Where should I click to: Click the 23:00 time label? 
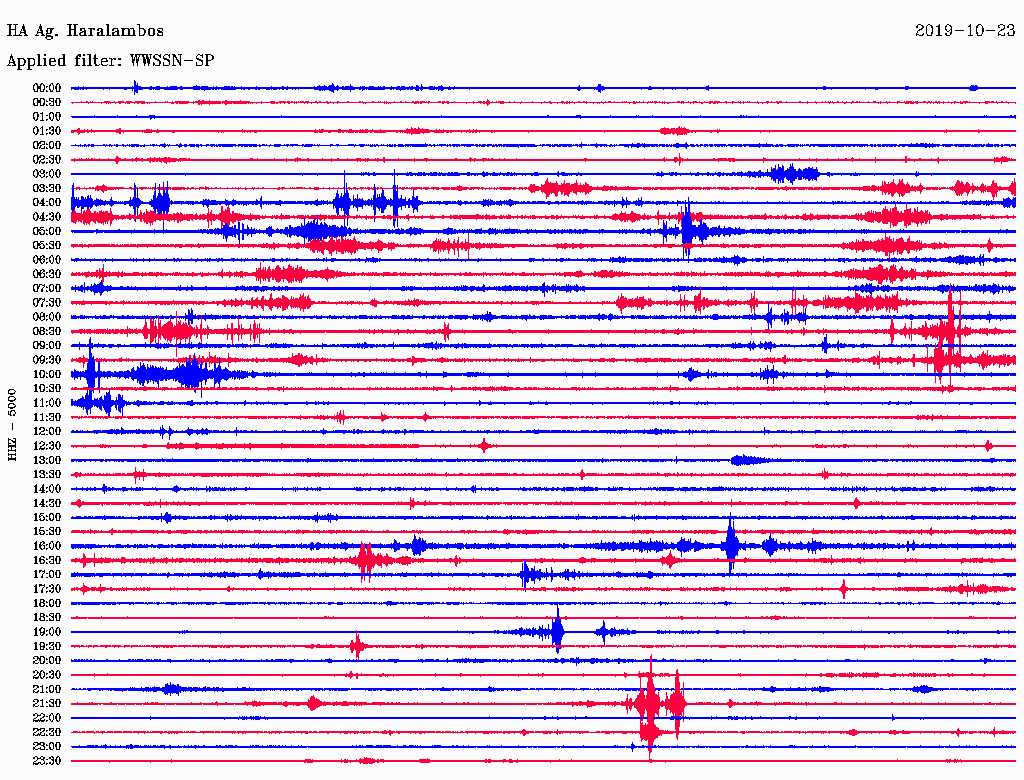point(47,747)
